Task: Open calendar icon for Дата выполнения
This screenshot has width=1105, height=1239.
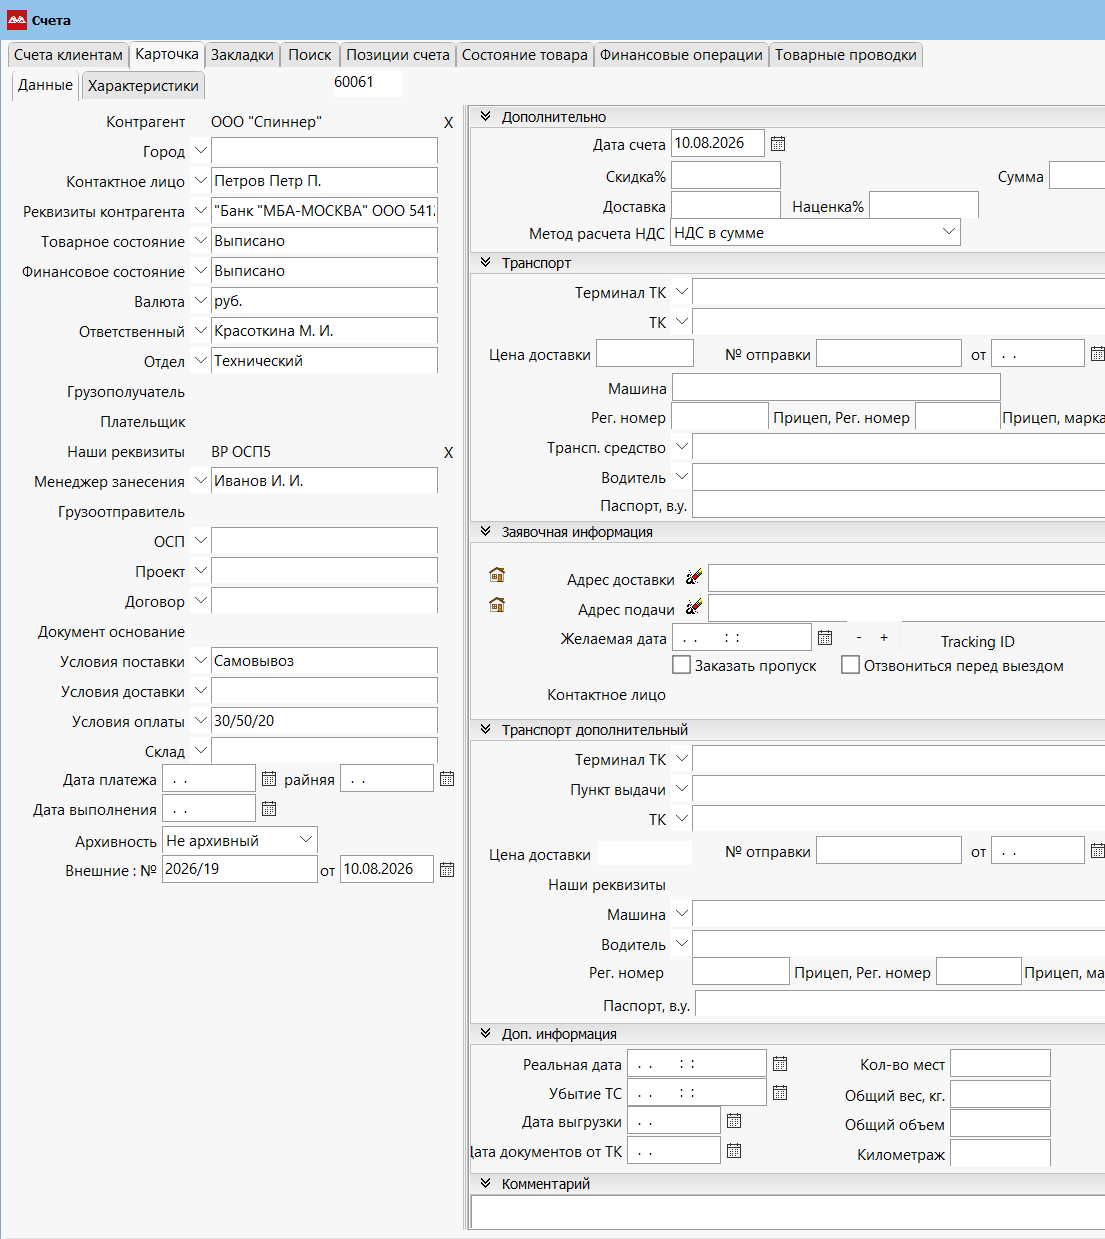Action: (x=269, y=808)
